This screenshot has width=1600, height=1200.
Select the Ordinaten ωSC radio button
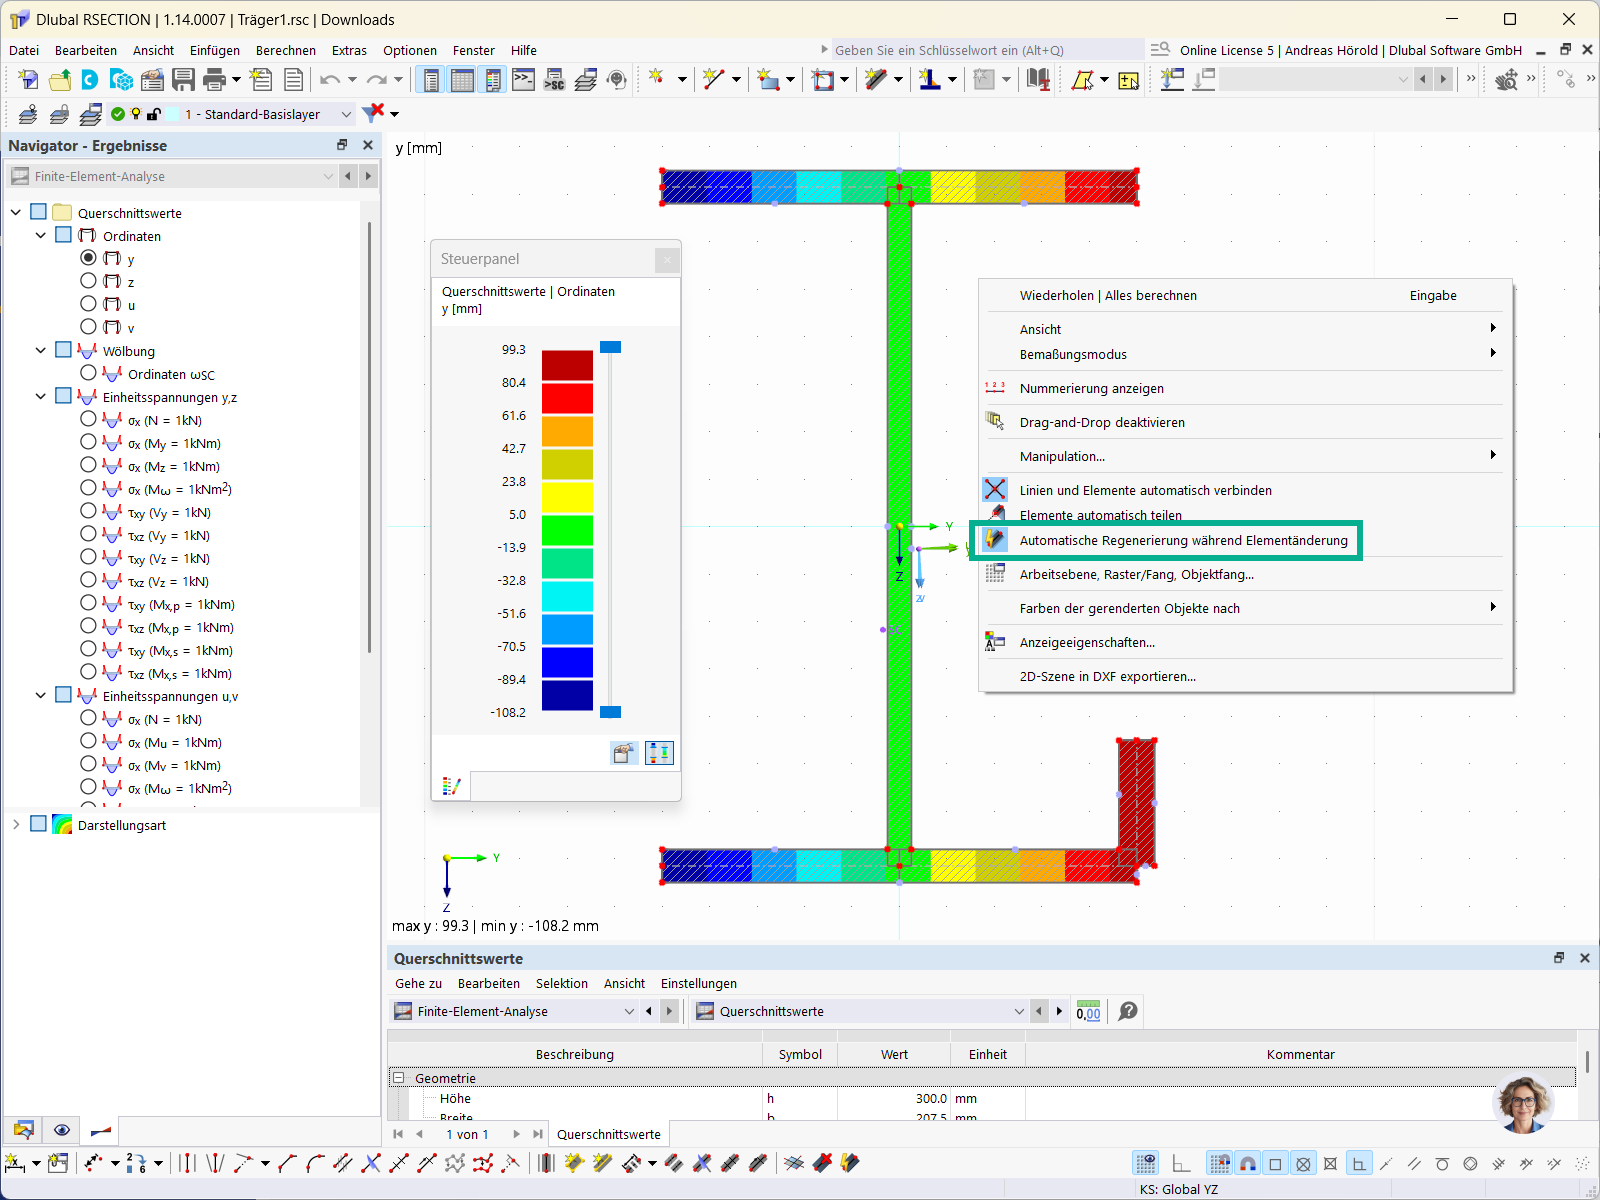click(89, 373)
